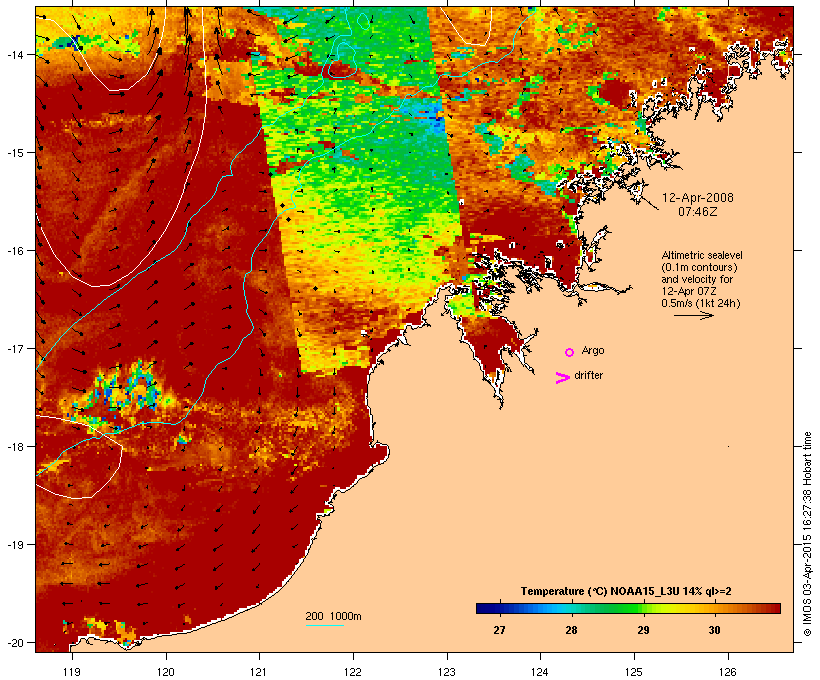Click the '(0.1m contours)' text
The image size is (820, 680).
pyautogui.click(x=699, y=267)
